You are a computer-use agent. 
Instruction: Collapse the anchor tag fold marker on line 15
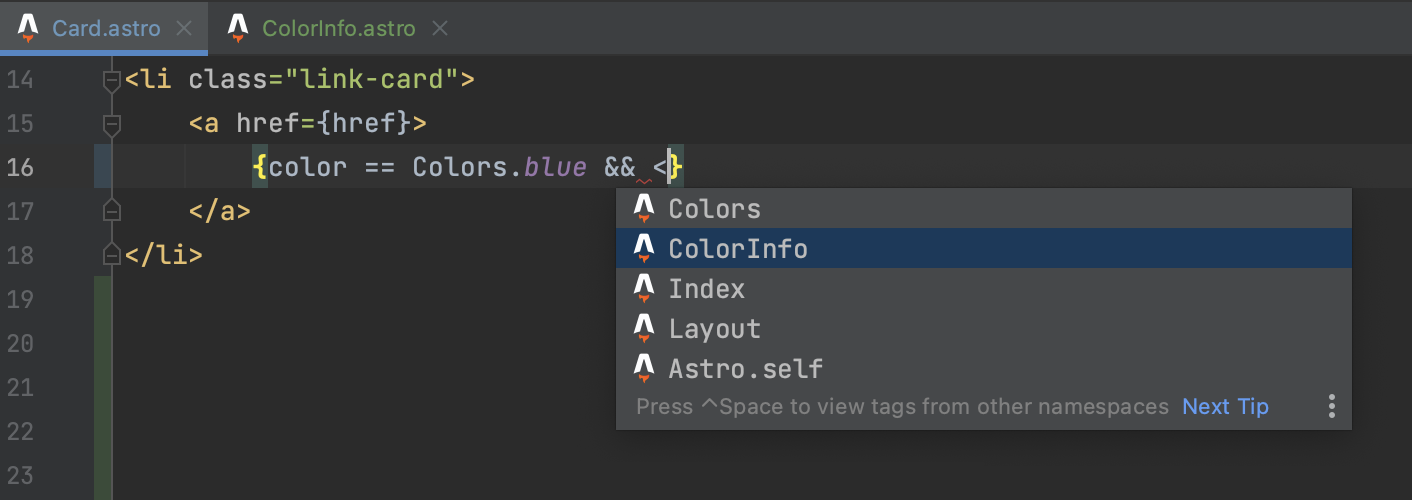pyautogui.click(x=112, y=124)
